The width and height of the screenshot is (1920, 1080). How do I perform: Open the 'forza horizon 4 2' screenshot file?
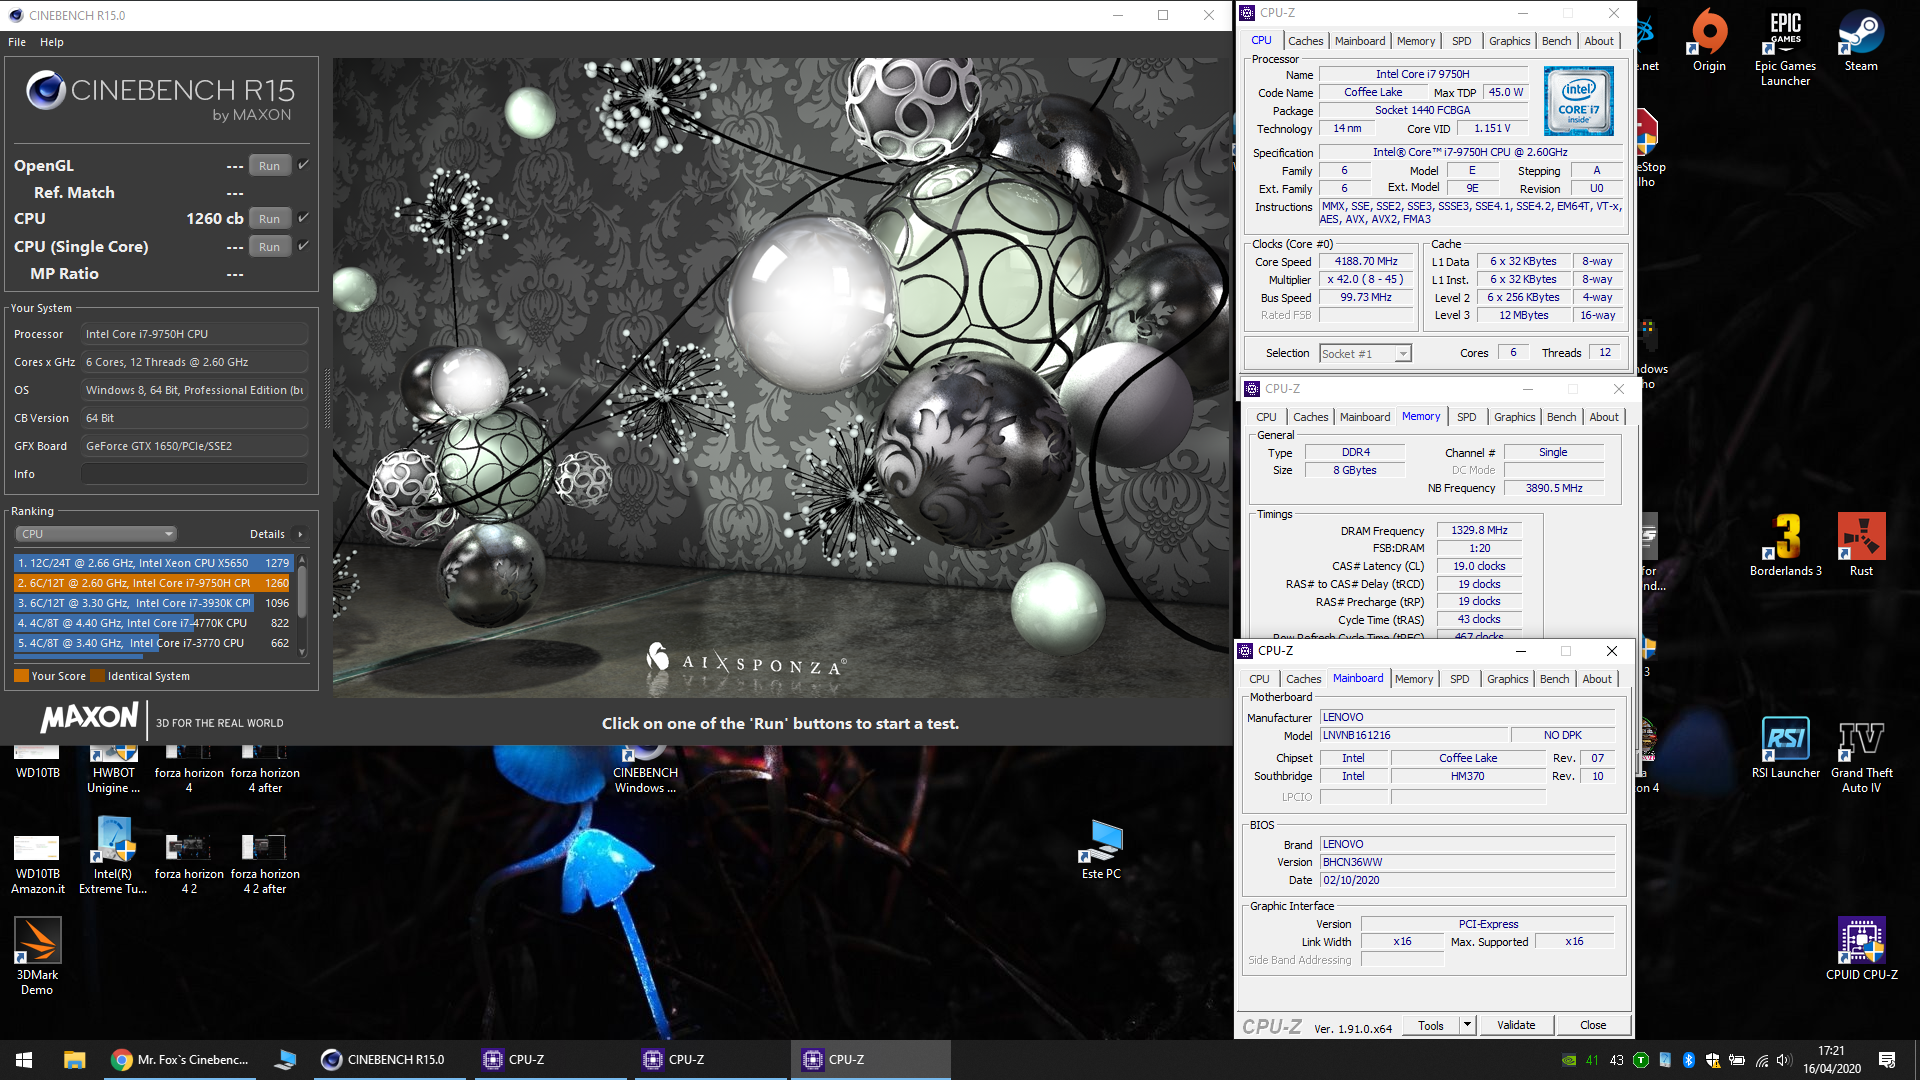[x=189, y=865]
